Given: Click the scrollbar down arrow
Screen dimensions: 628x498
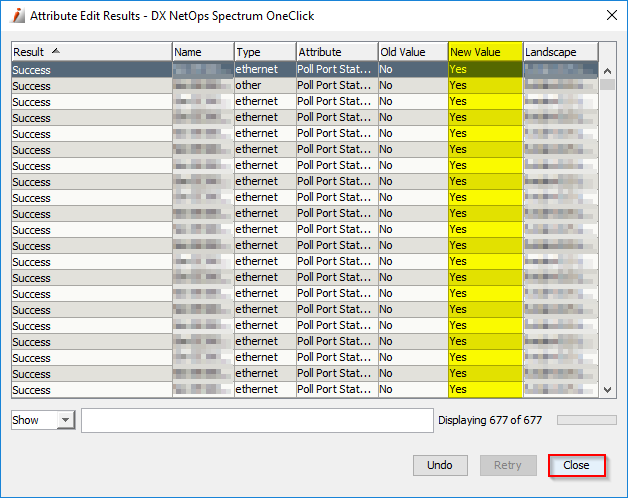Looking at the screenshot, I should pyautogui.click(x=608, y=390).
